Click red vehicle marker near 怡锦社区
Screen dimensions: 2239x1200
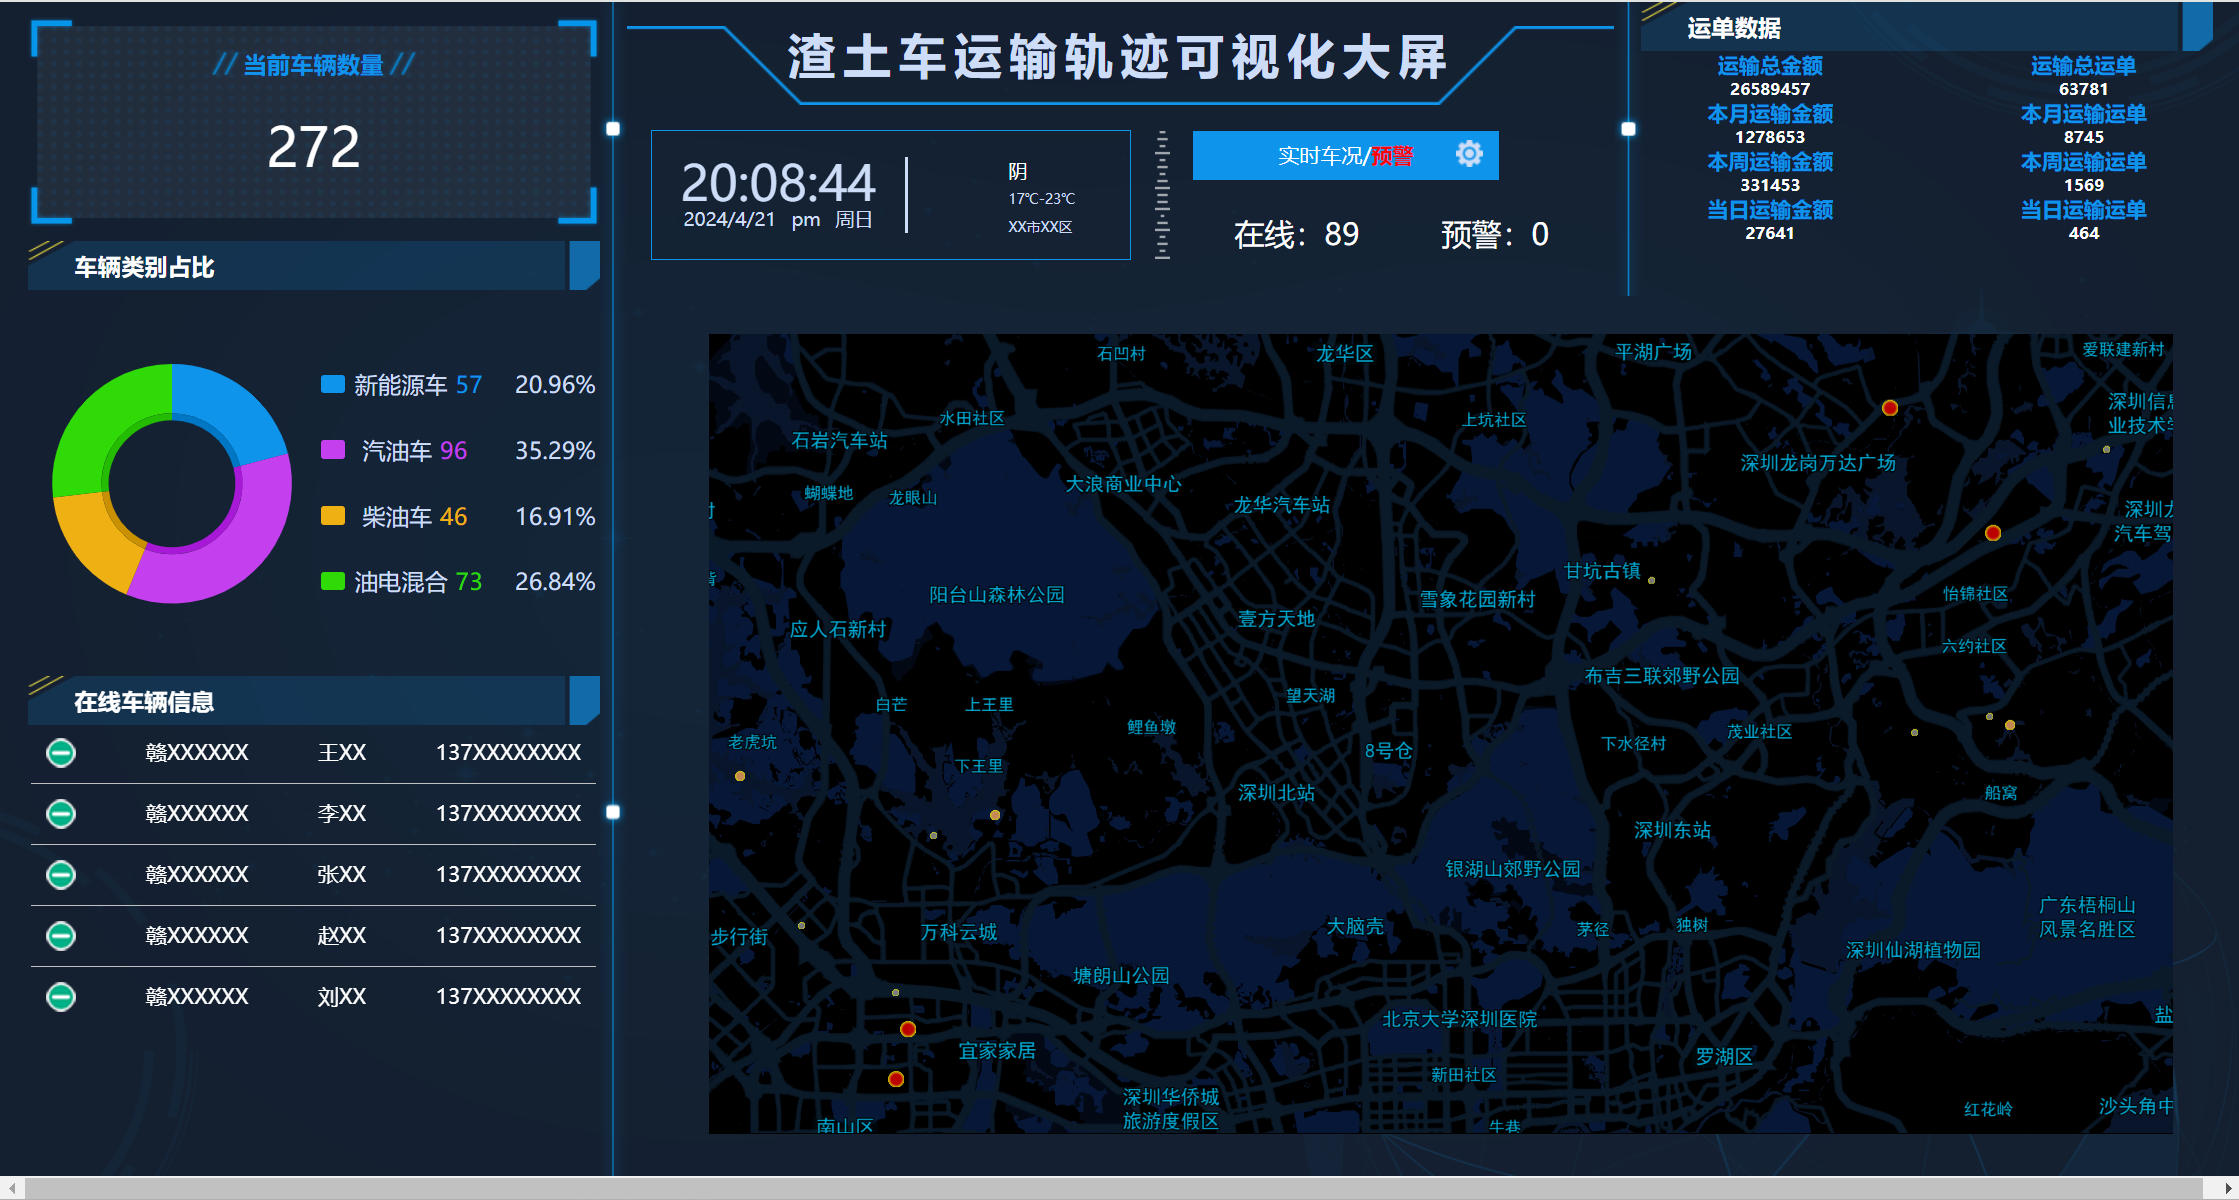(x=1993, y=533)
